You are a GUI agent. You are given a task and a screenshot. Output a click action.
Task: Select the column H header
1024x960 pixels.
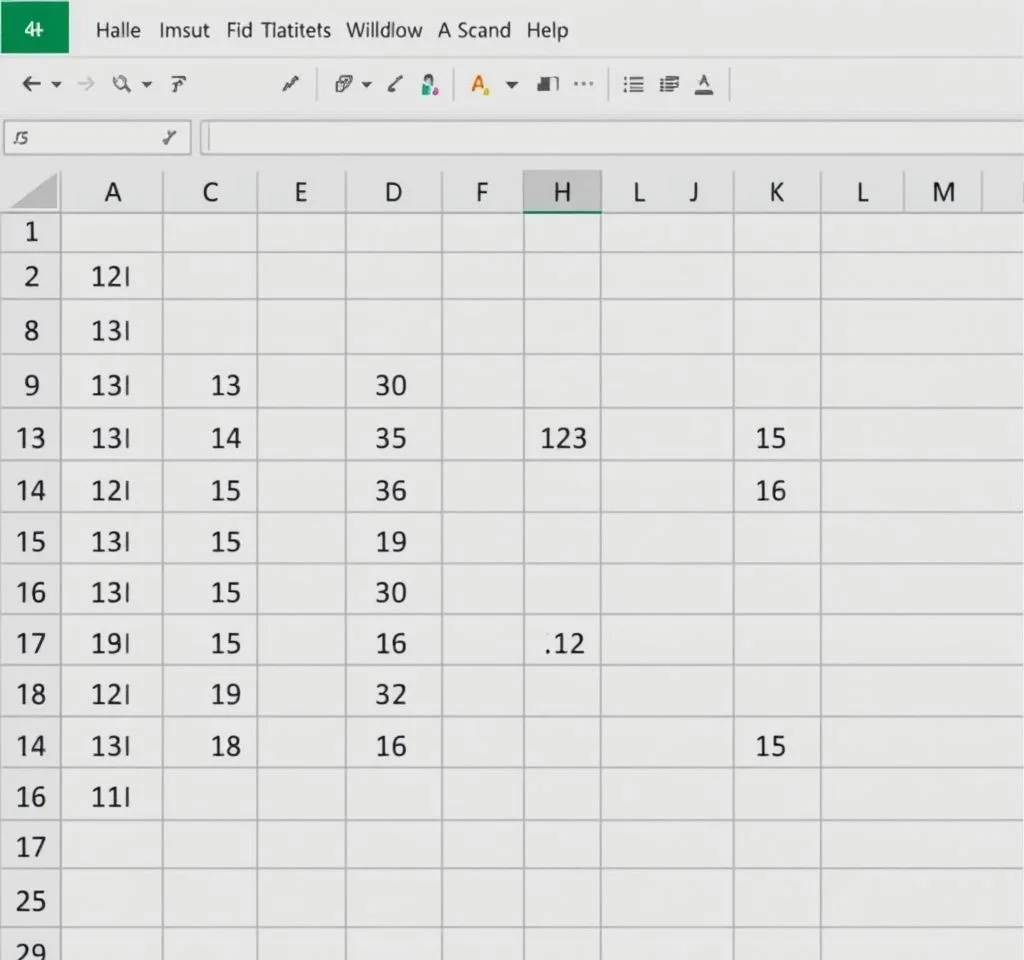coord(562,192)
